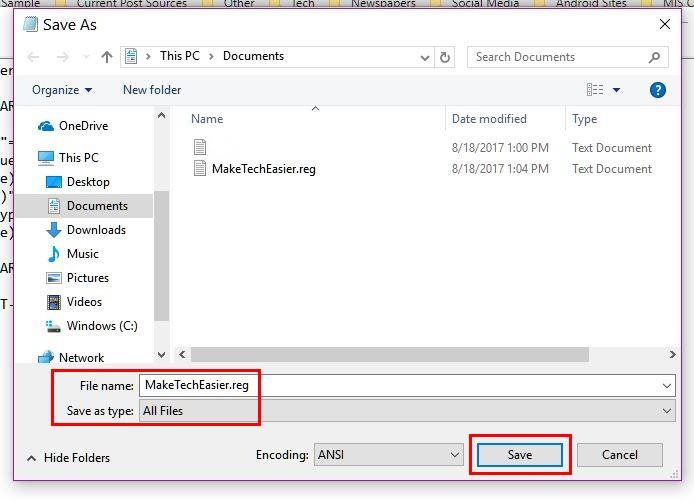Open Pictures in the navigation pane

coord(88,278)
